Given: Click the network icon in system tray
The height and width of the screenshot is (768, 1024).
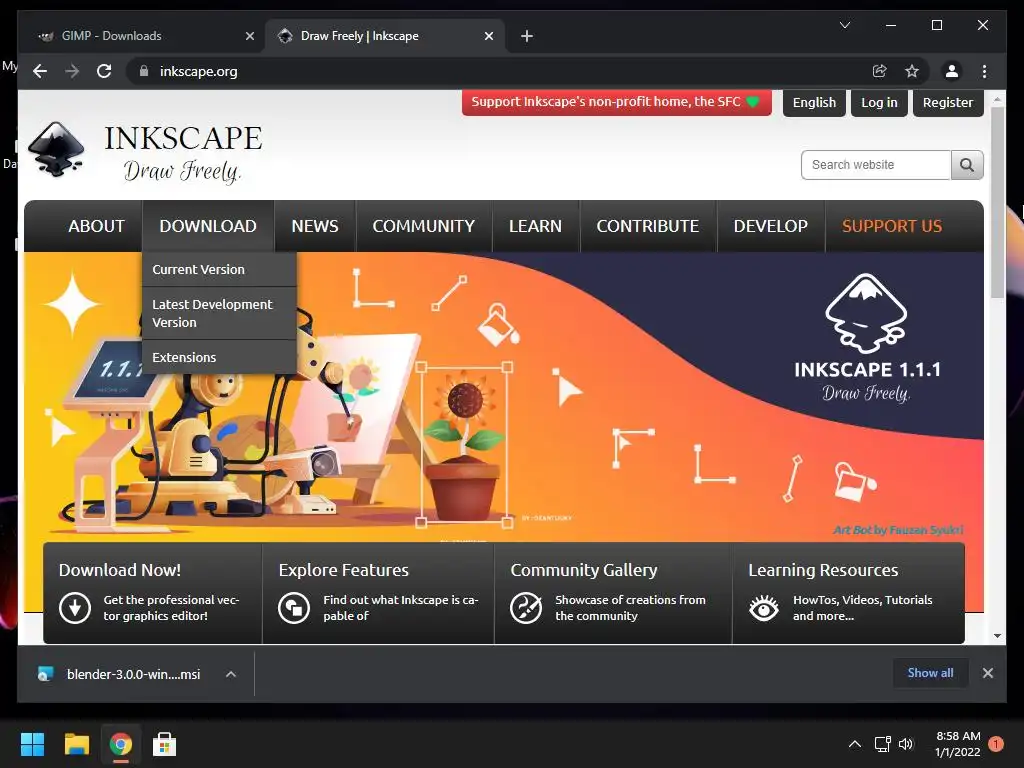Looking at the screenshot, I should [x=882, y=744].
